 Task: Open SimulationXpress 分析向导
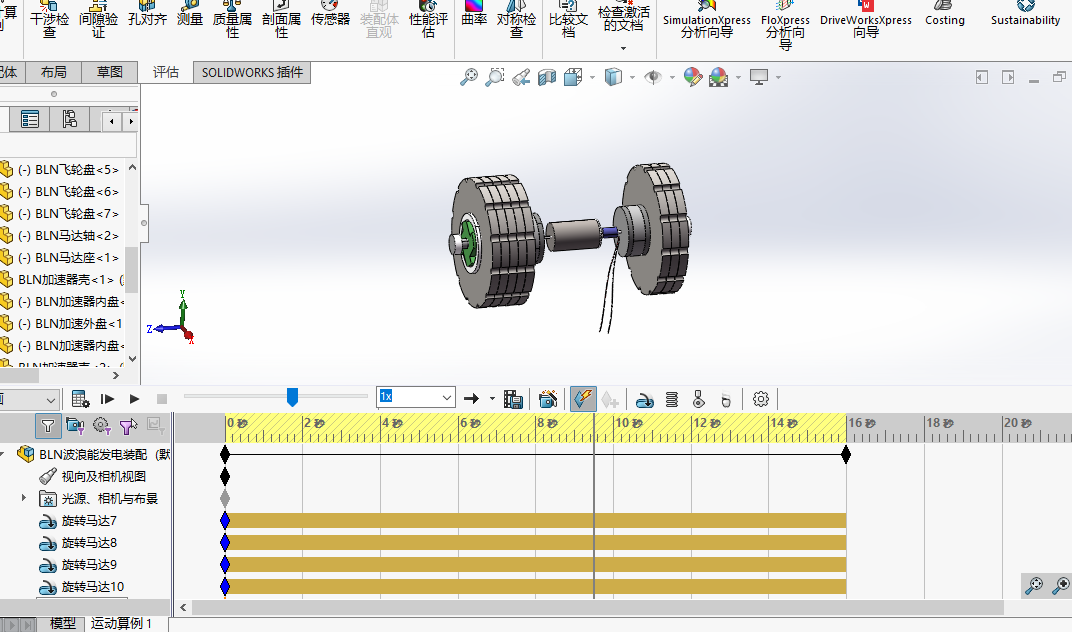[706, 21]
